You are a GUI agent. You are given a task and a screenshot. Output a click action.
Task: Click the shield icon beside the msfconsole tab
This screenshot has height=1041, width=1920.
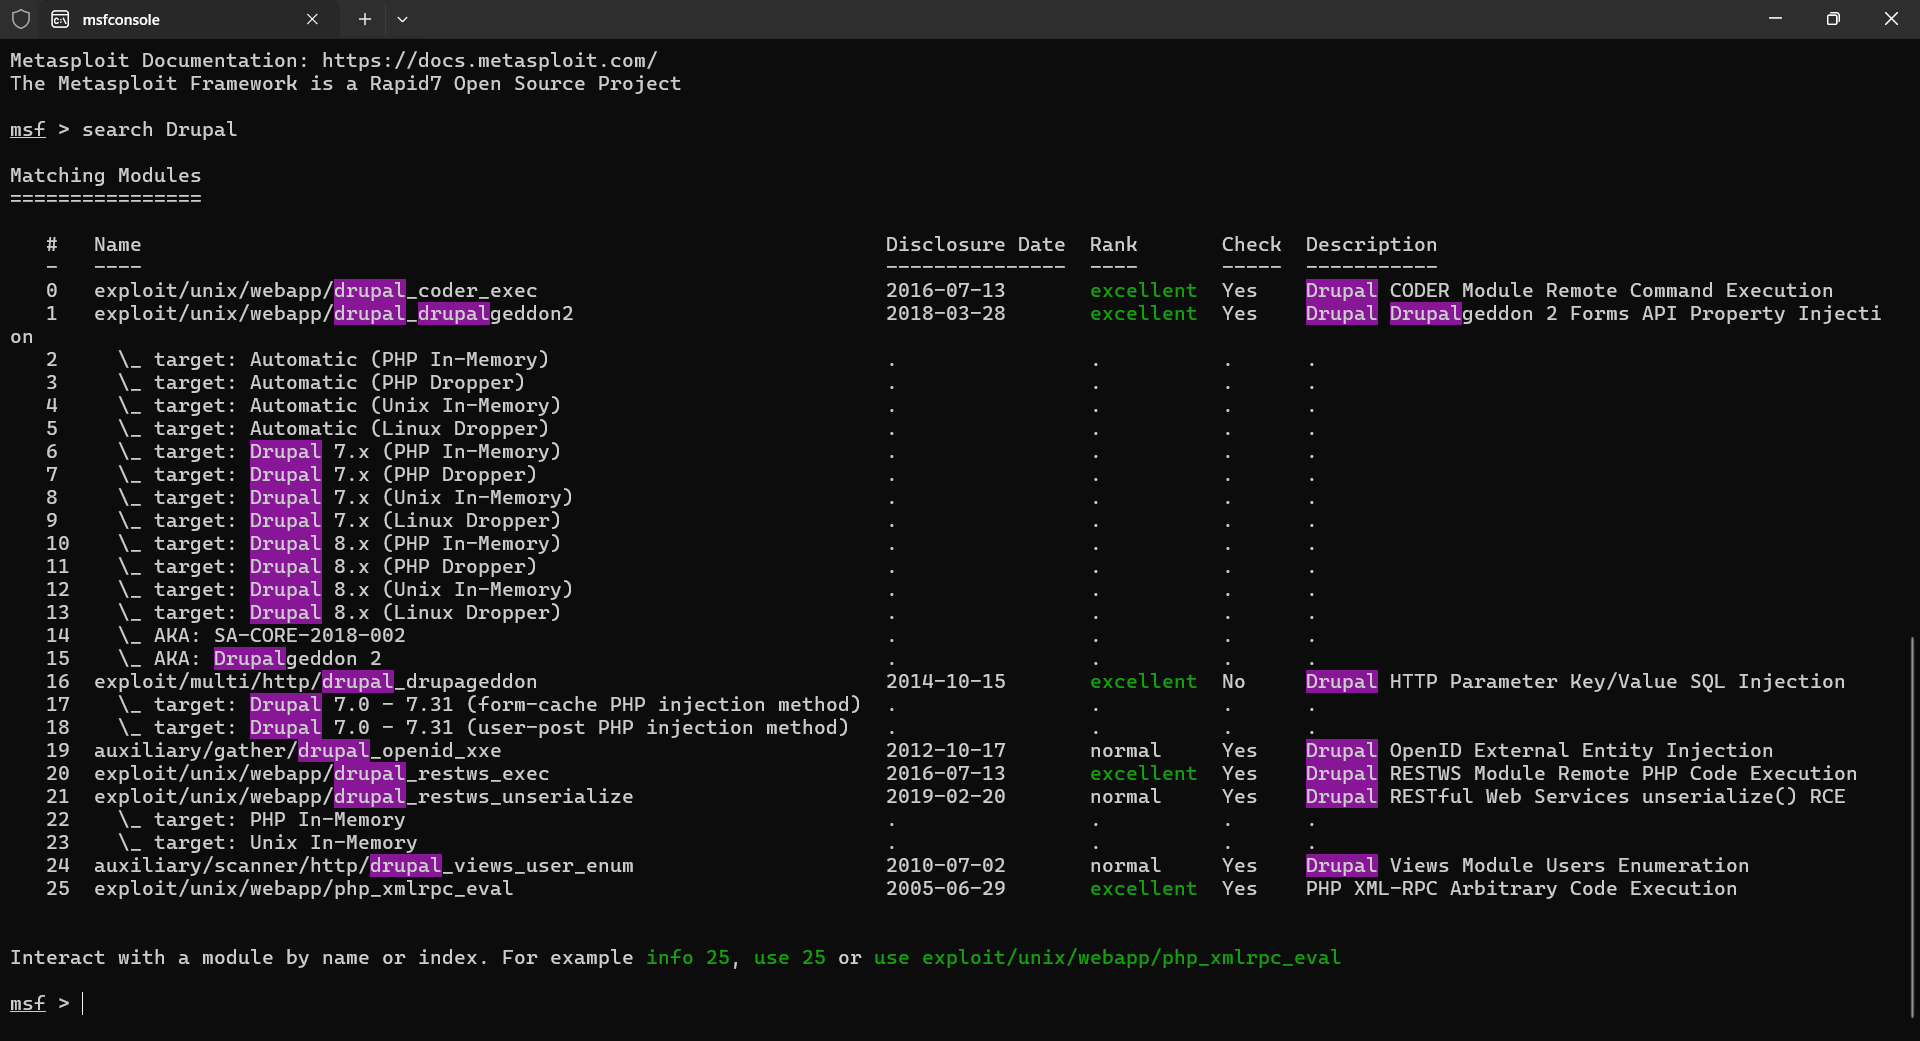[21, 19]
